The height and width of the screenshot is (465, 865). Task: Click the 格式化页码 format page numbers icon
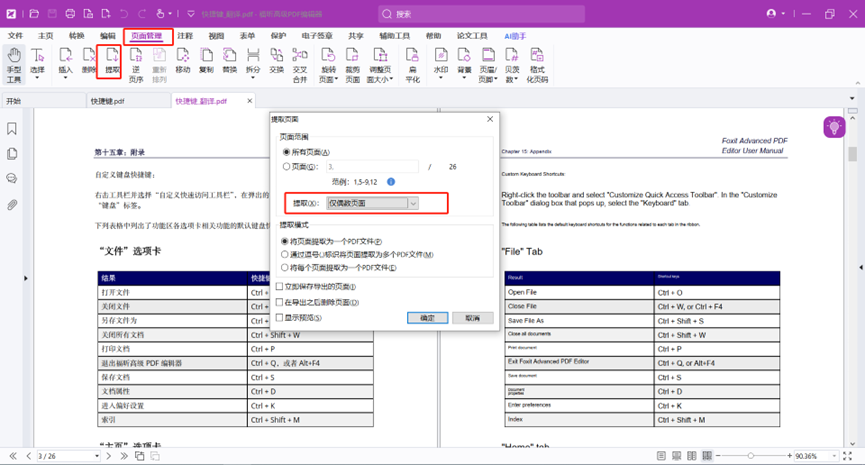pyautogui.click(x=537, y=65)
